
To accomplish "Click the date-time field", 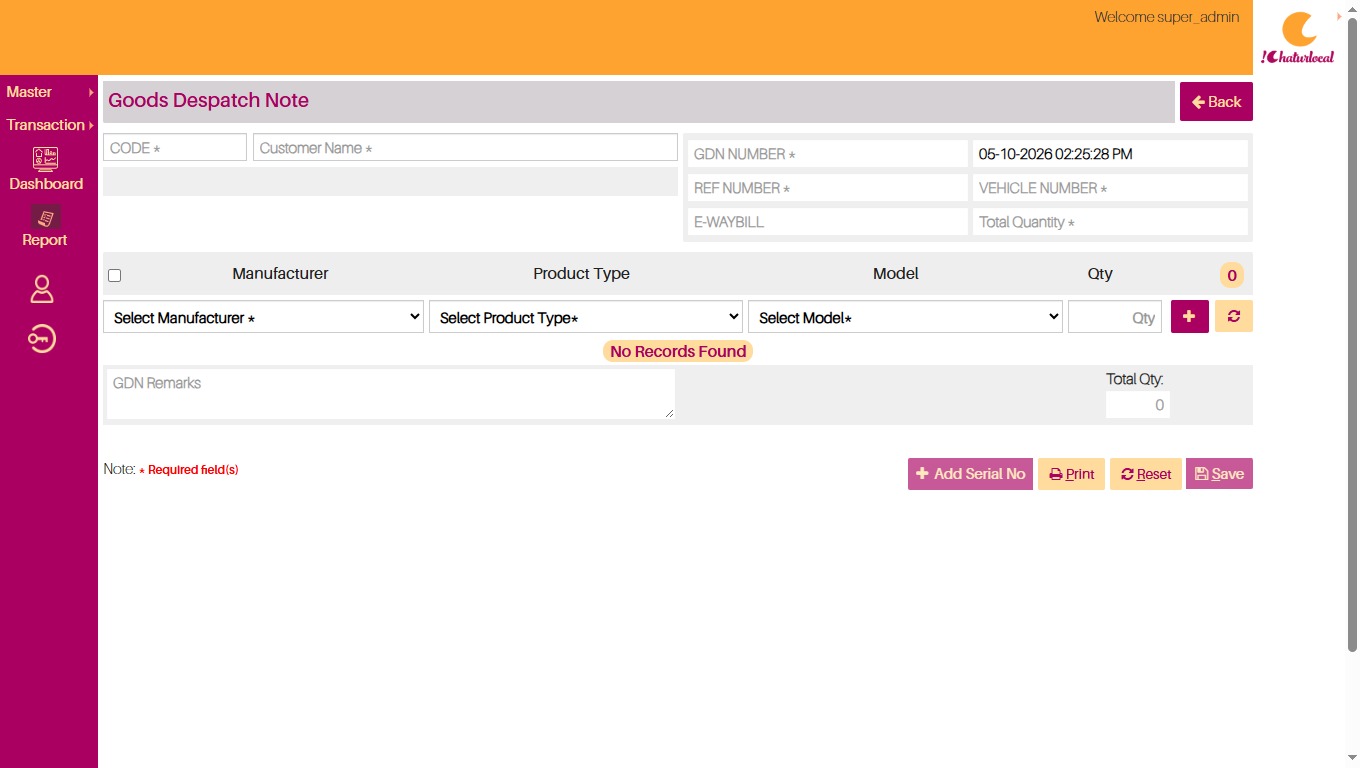I will pyautogui.click(x=1110, y=154).
